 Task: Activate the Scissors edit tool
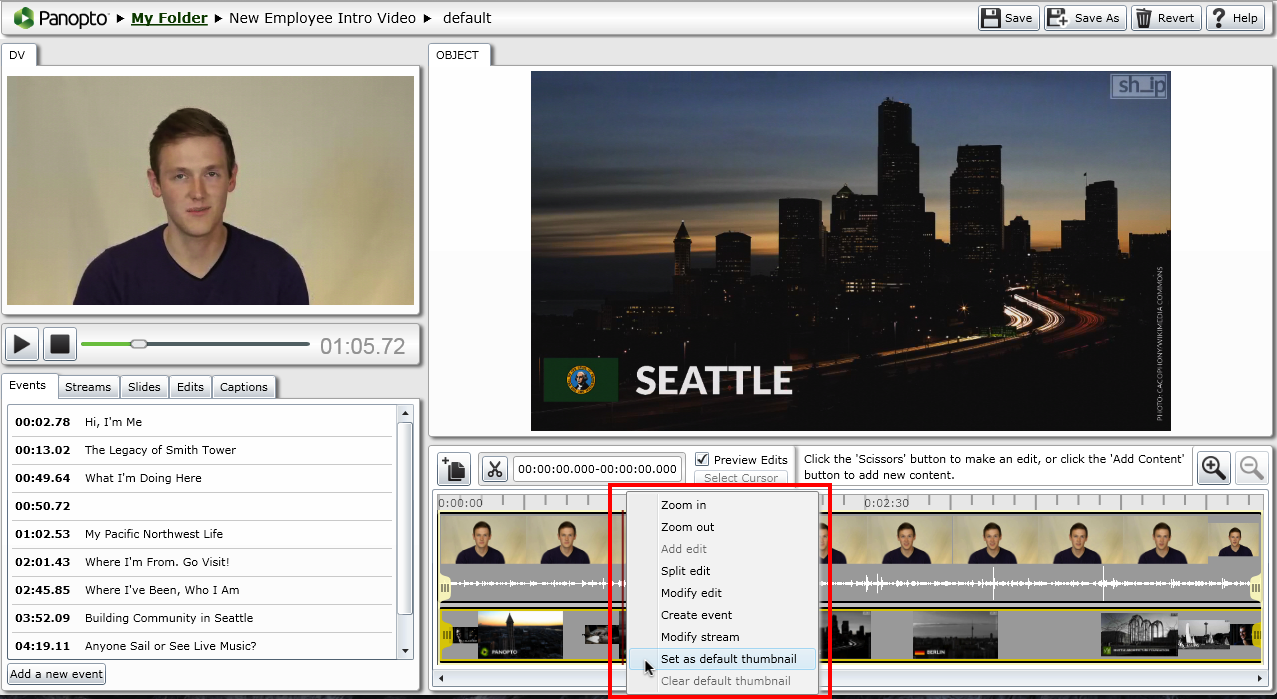point(494,469)
